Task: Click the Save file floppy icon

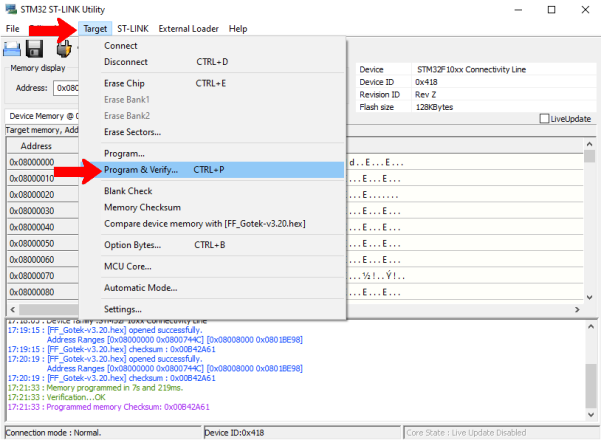Action: click(x=35, y=49)
